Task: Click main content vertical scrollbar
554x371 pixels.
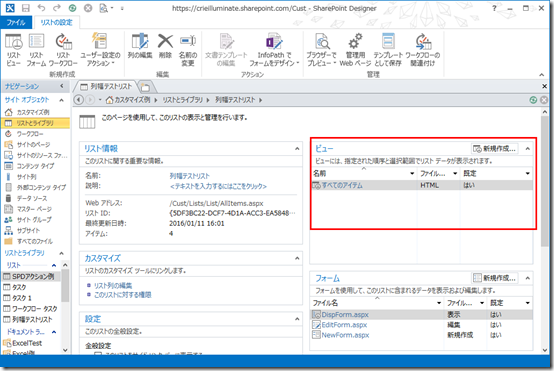Action: point(544,182)
